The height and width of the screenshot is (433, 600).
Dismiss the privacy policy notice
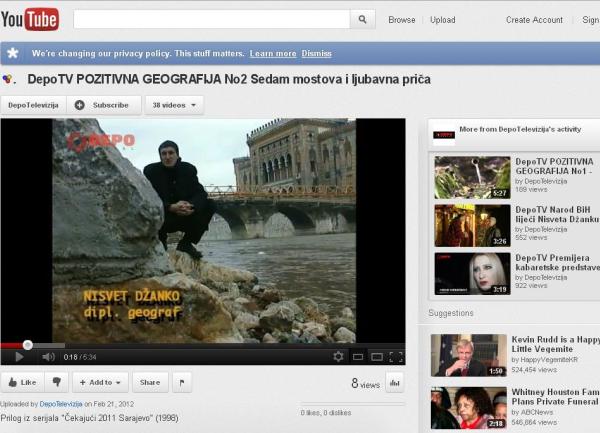(317, 53)
